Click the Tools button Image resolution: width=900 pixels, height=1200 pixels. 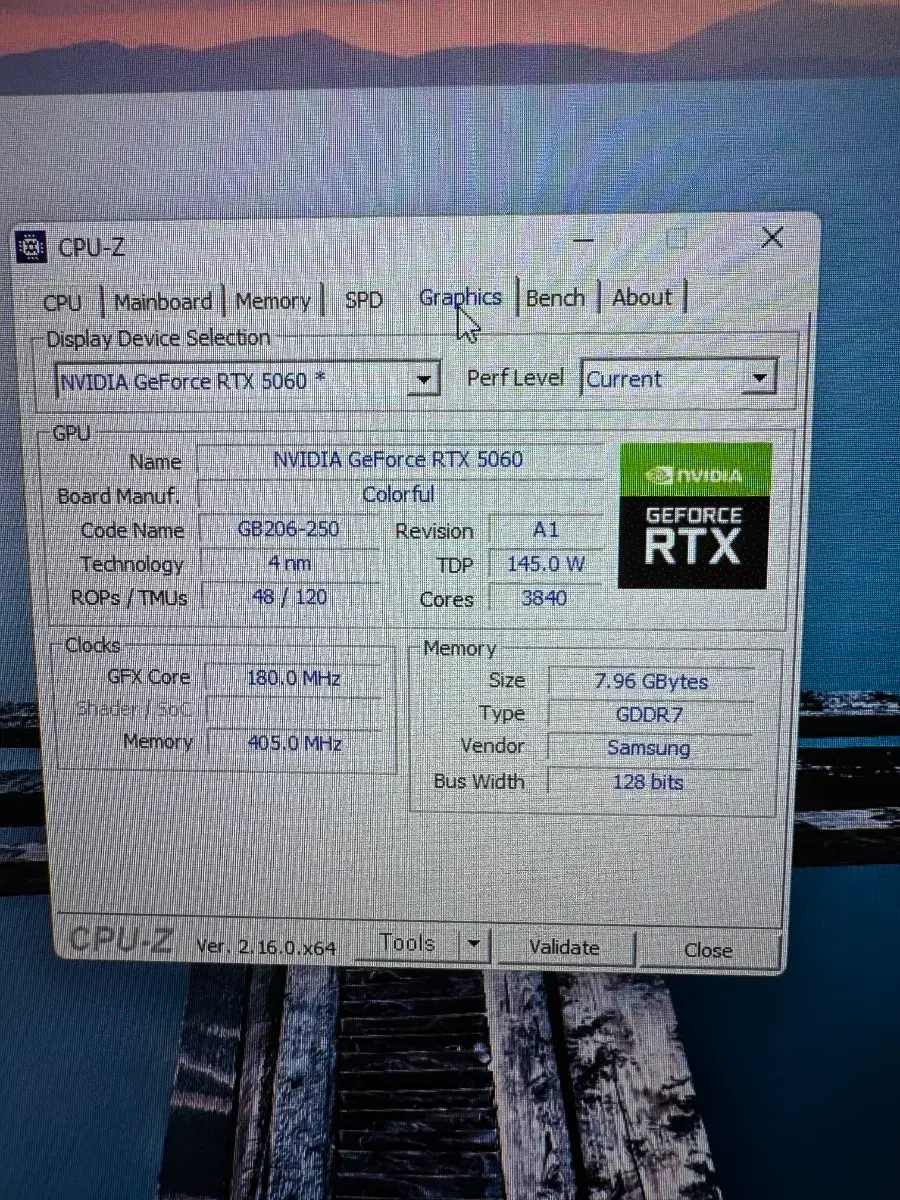406,943
